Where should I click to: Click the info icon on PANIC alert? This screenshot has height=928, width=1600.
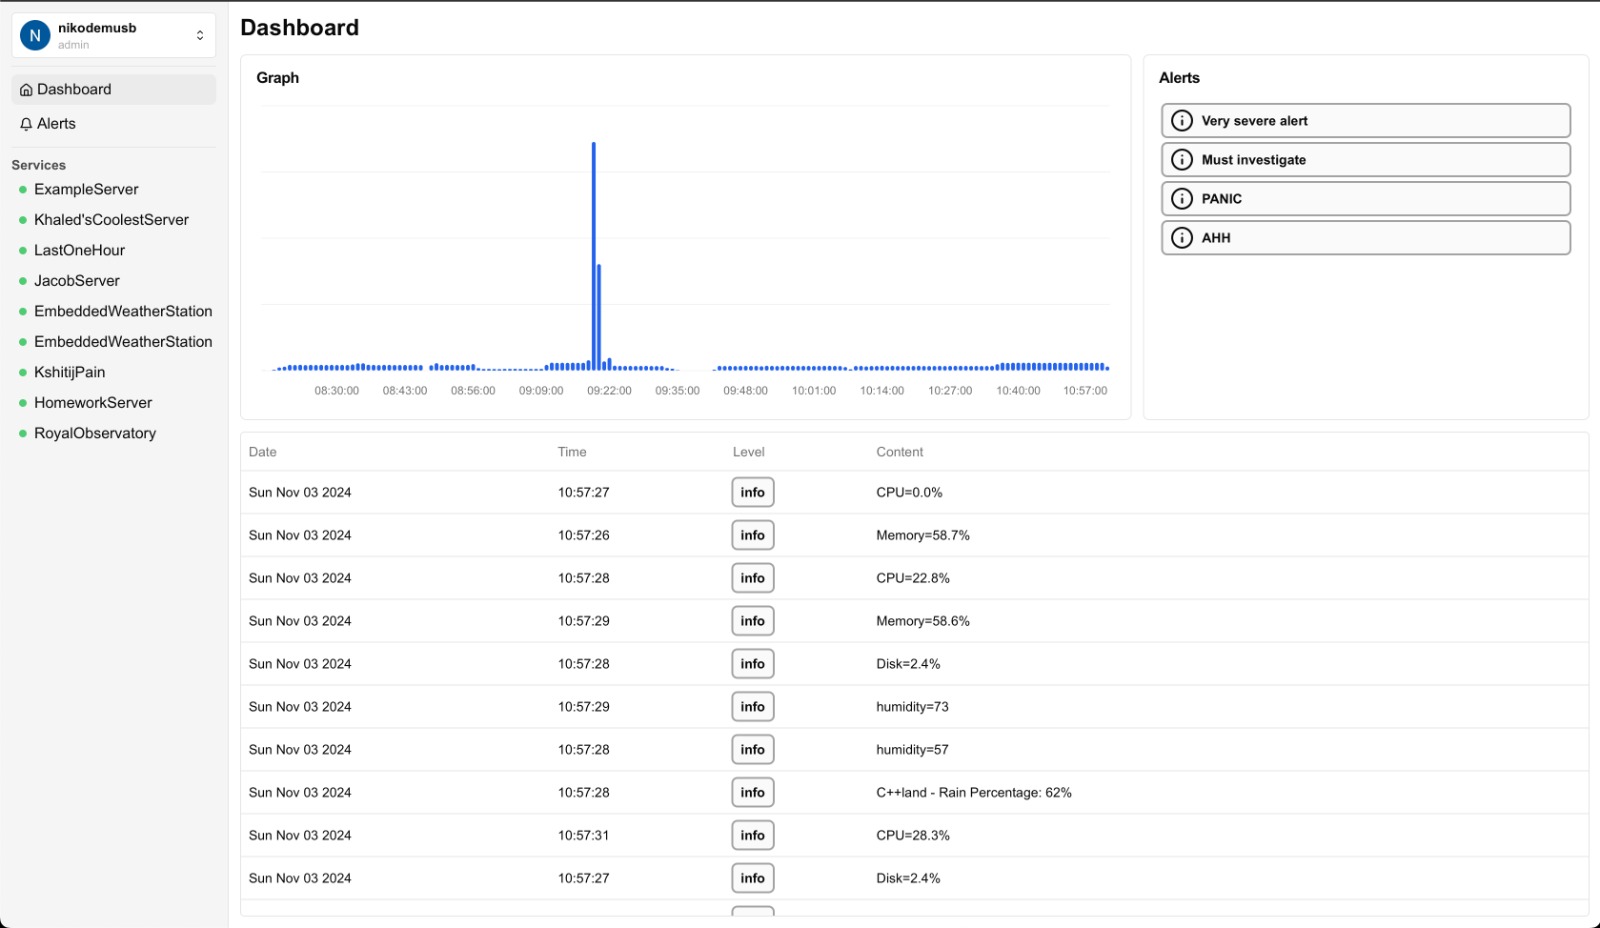(1182, 199)
